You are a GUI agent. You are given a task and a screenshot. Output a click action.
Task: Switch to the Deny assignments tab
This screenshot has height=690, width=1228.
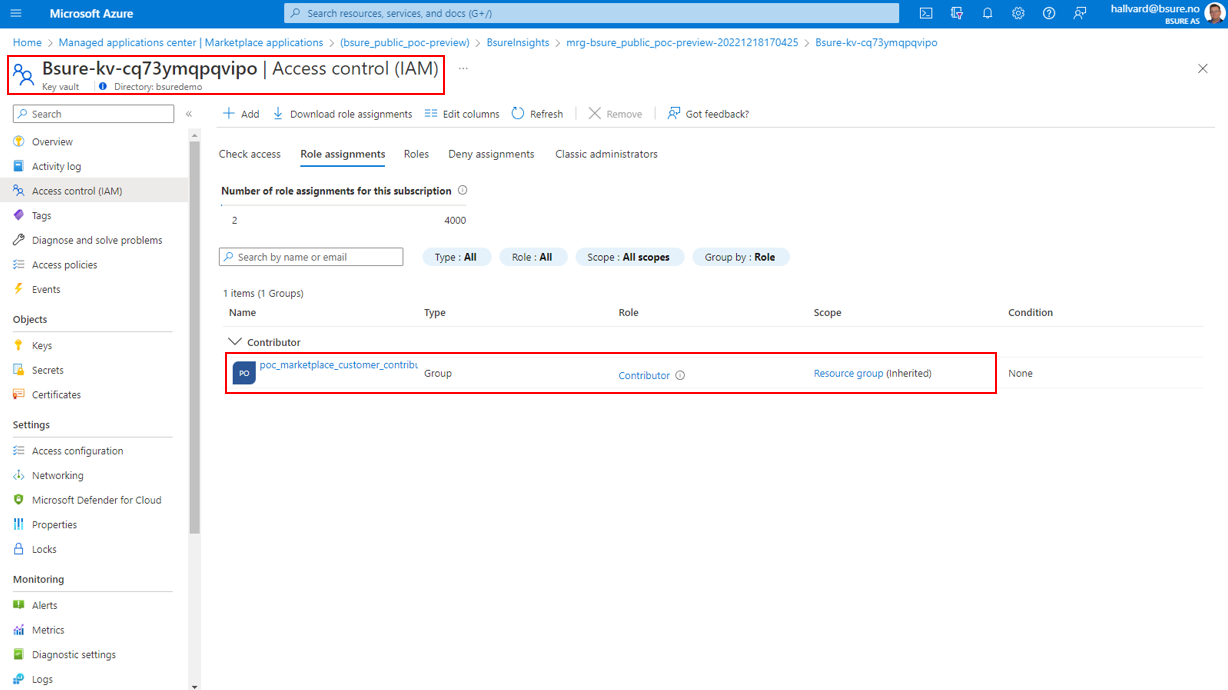[x=491, y=154]
